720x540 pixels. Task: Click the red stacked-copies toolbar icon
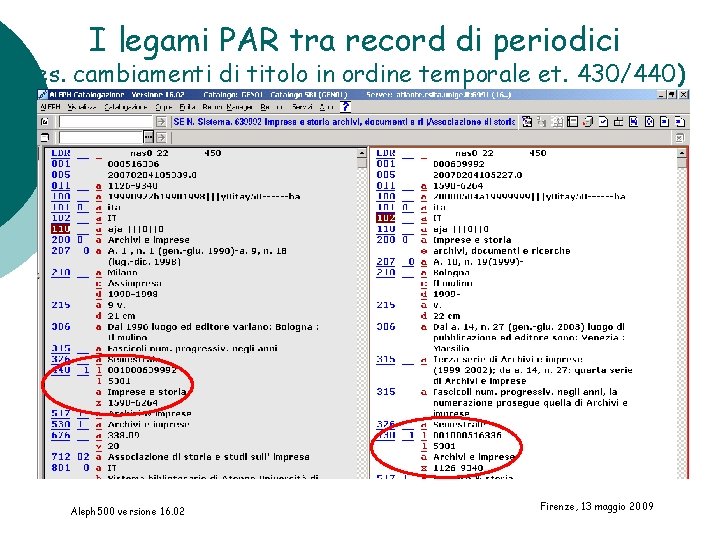coord(588,122)
